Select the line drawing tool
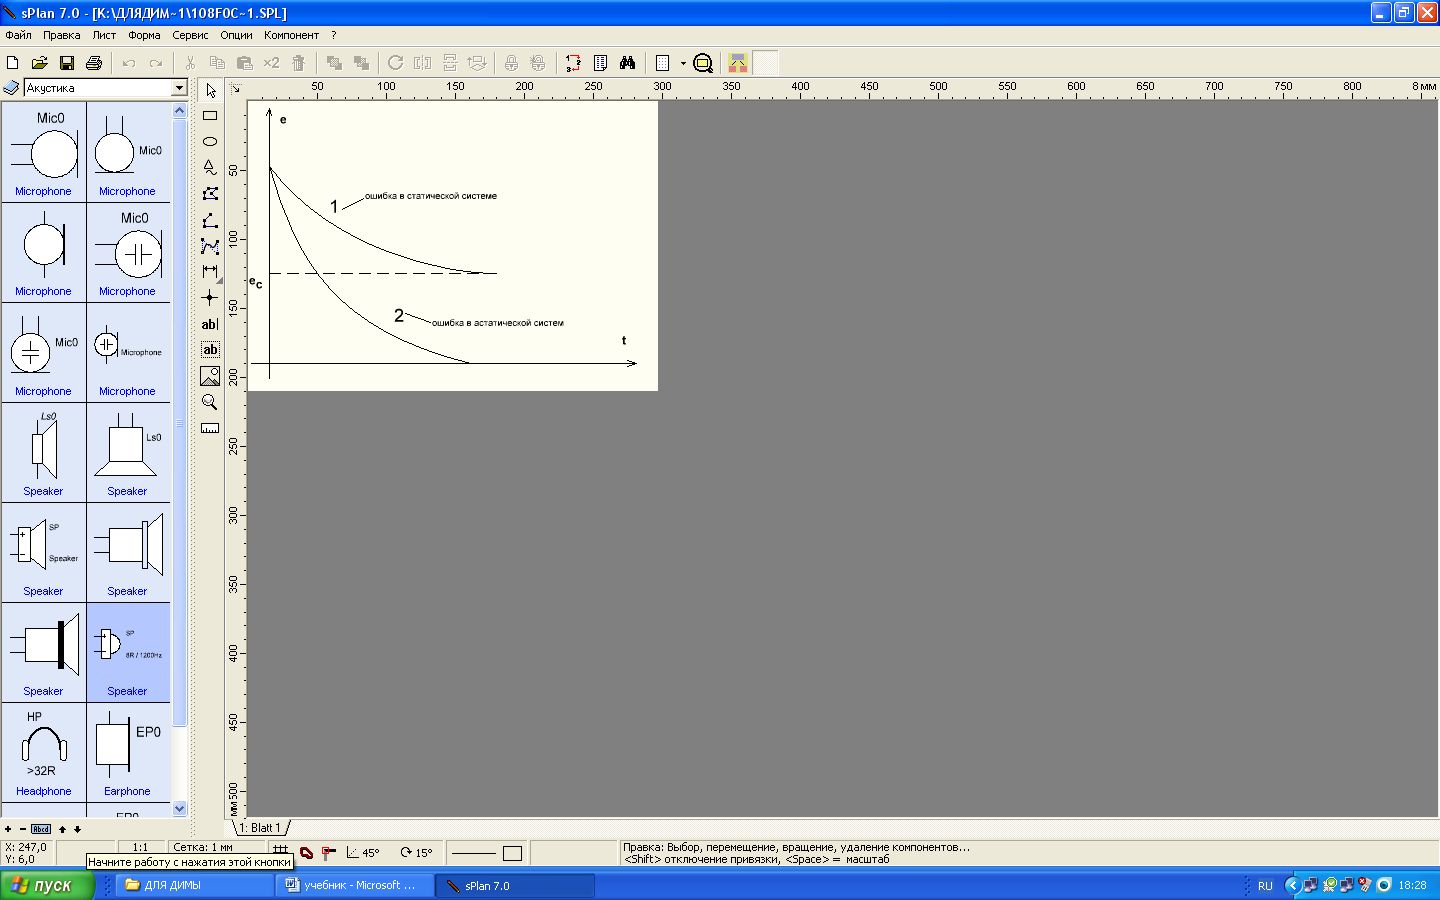 coord(210,220)
